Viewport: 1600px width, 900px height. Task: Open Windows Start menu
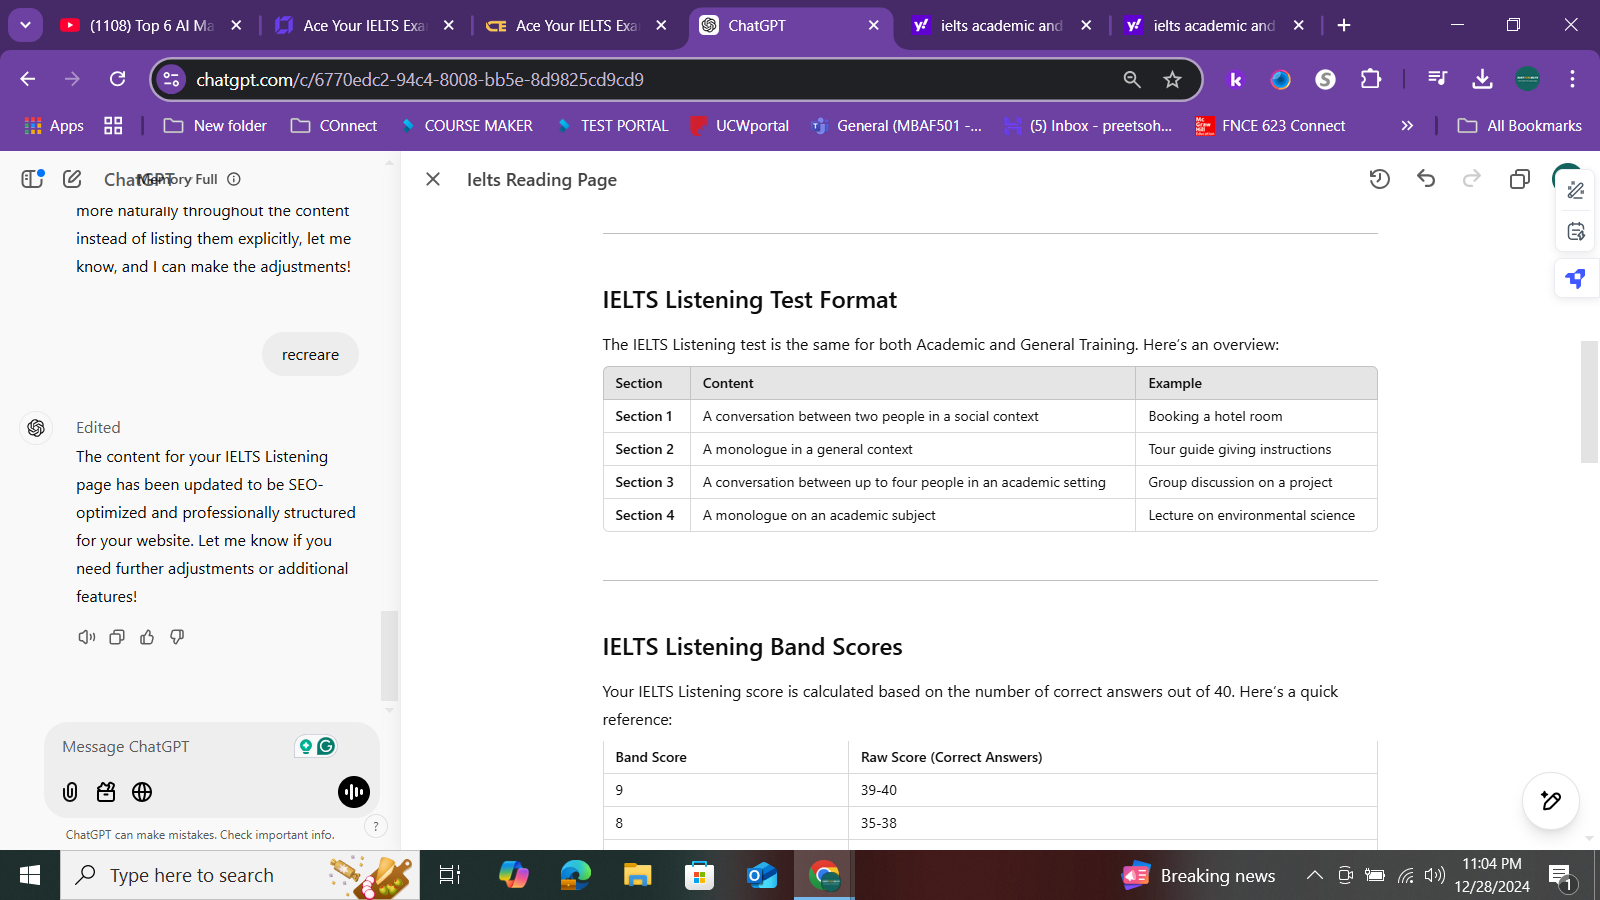pos(30,875)
